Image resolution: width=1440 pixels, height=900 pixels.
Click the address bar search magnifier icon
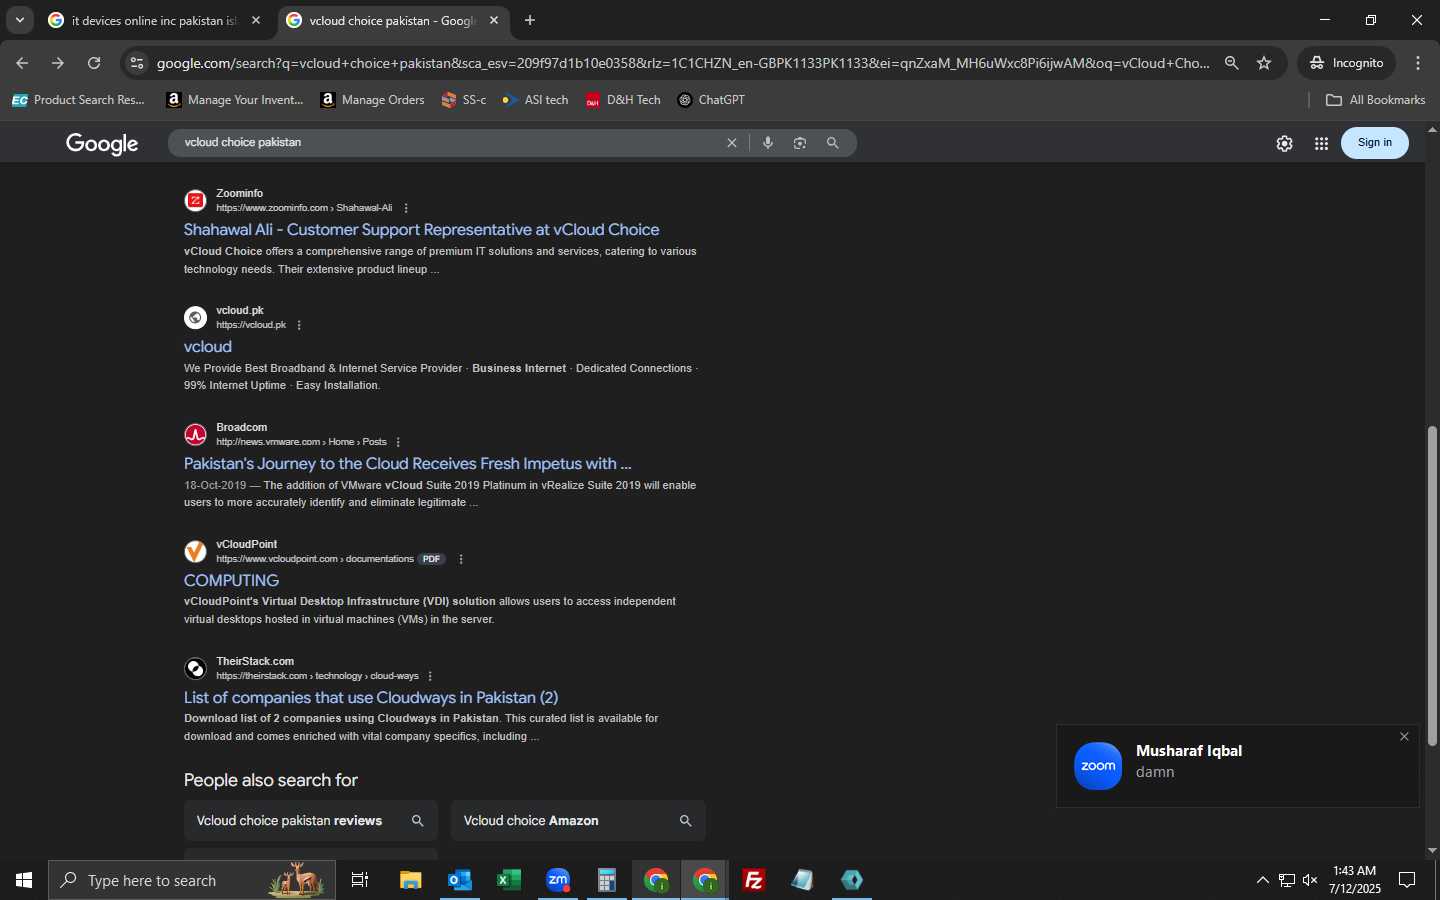[x=1232, y=63]
